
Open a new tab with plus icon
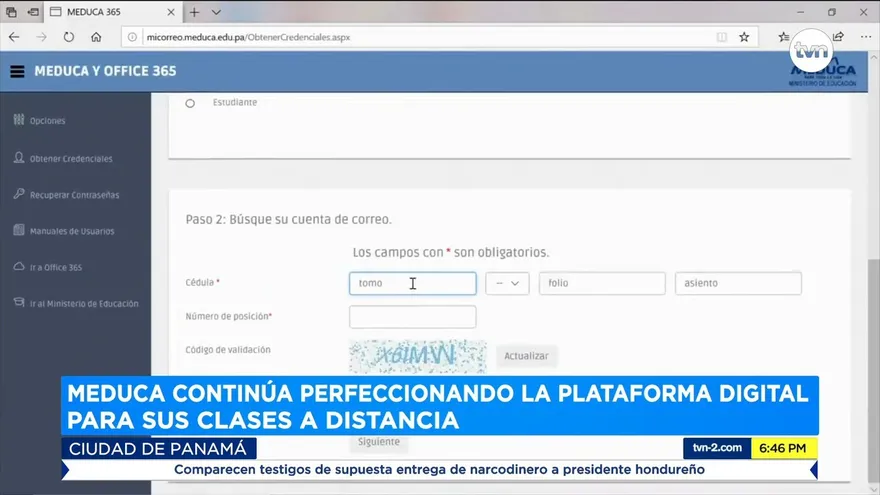pos(194,12)
